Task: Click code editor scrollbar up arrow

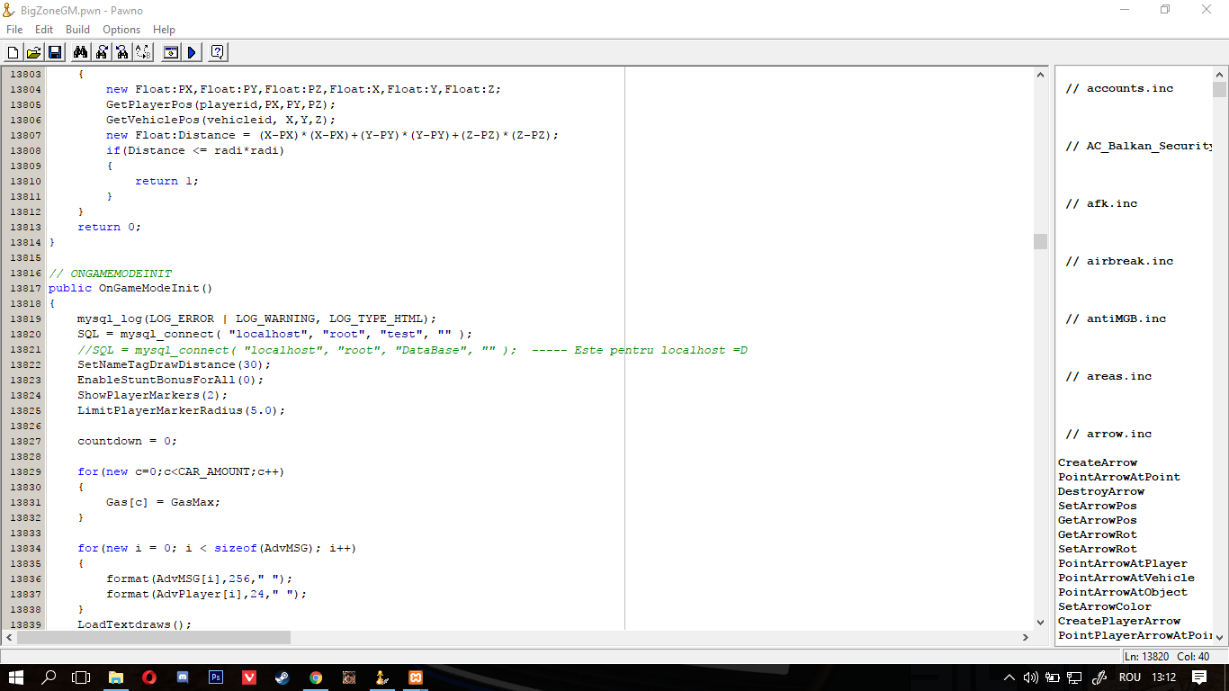Action: 1040,74
